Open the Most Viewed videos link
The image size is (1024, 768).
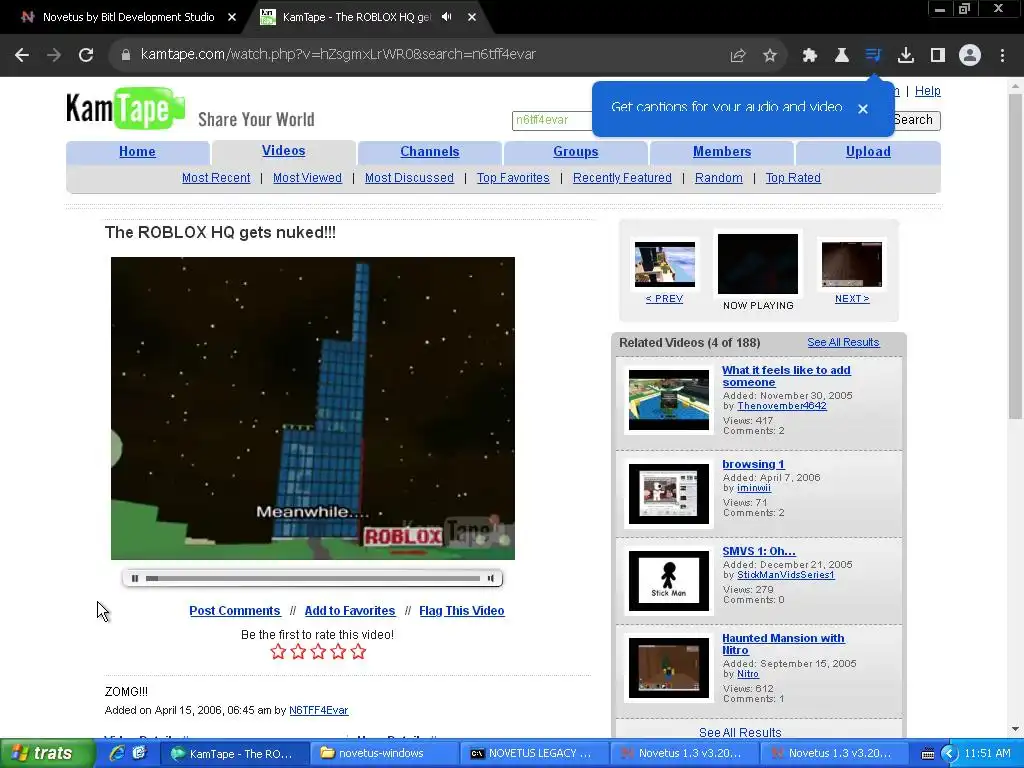pos(307,178)
